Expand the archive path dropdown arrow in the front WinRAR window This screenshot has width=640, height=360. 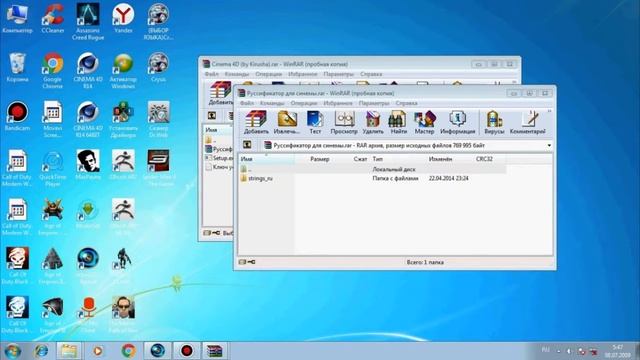[549, 145]
